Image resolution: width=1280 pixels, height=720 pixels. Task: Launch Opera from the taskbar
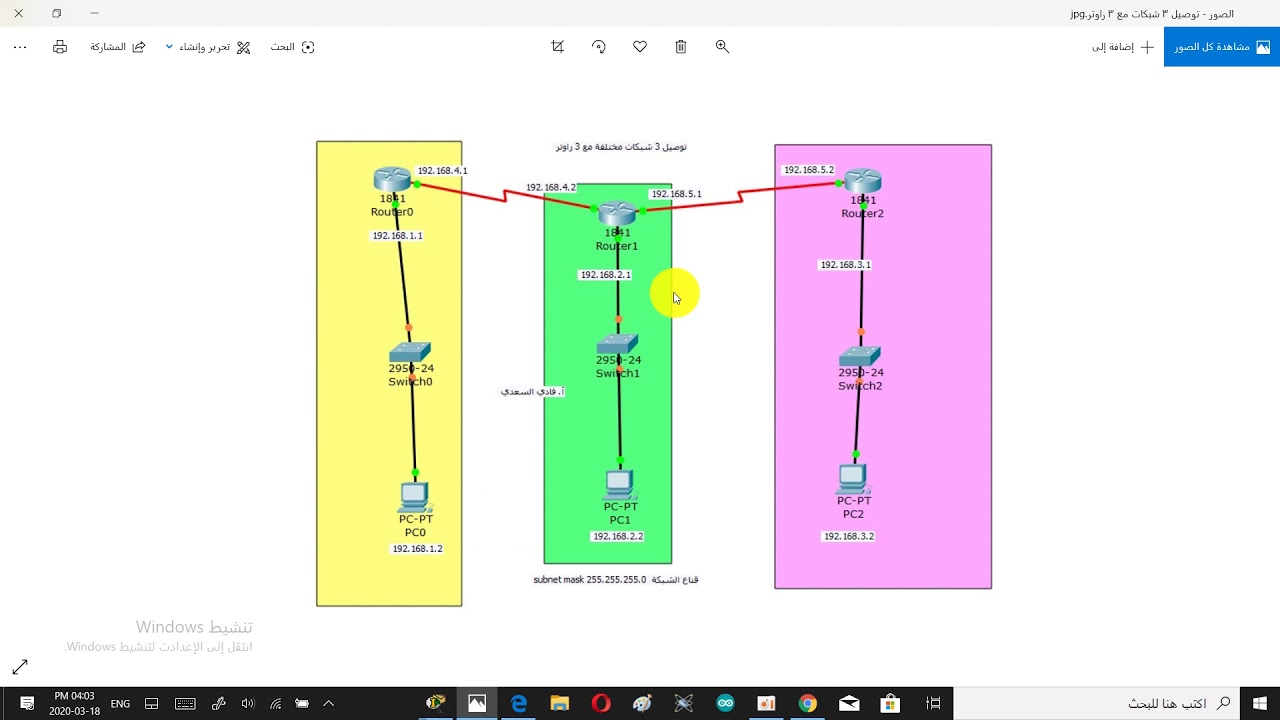(601, 704)
